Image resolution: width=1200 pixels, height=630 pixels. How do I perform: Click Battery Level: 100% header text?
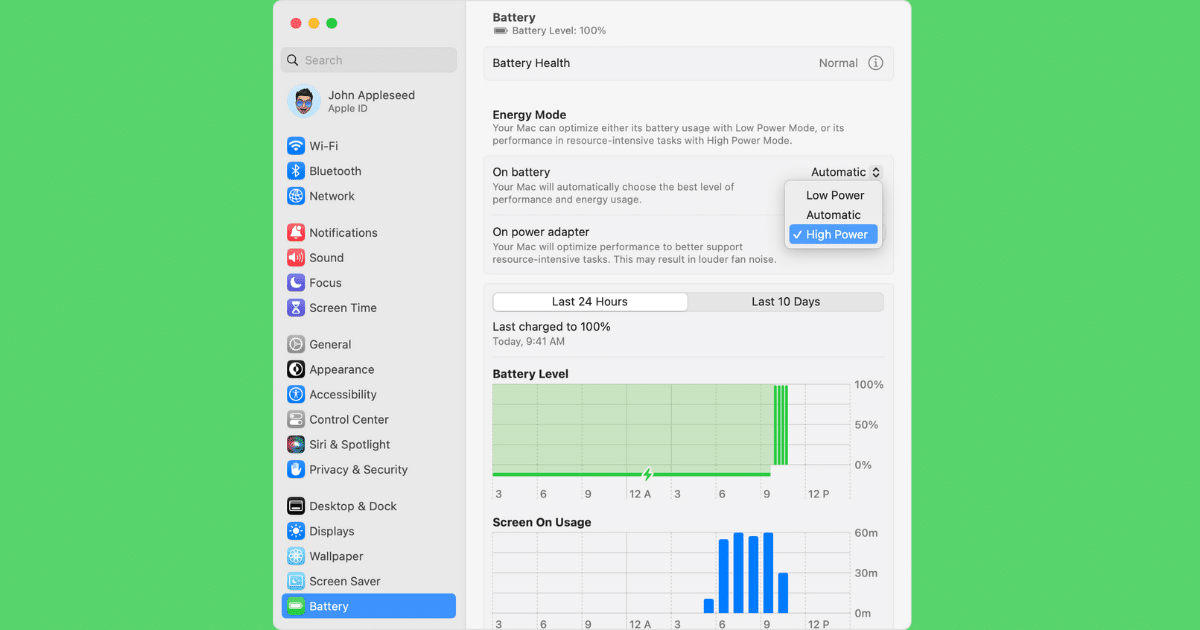pos(559,31)
